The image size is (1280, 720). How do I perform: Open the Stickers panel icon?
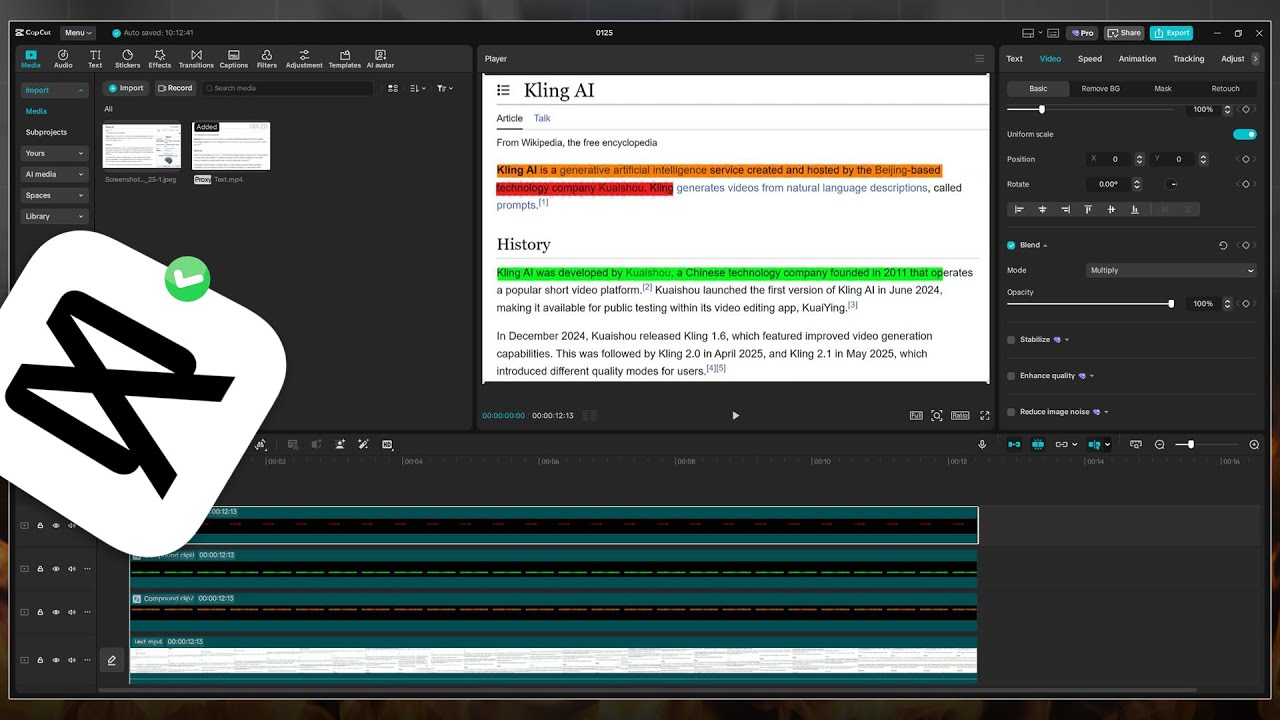click(x=127, y=59)
